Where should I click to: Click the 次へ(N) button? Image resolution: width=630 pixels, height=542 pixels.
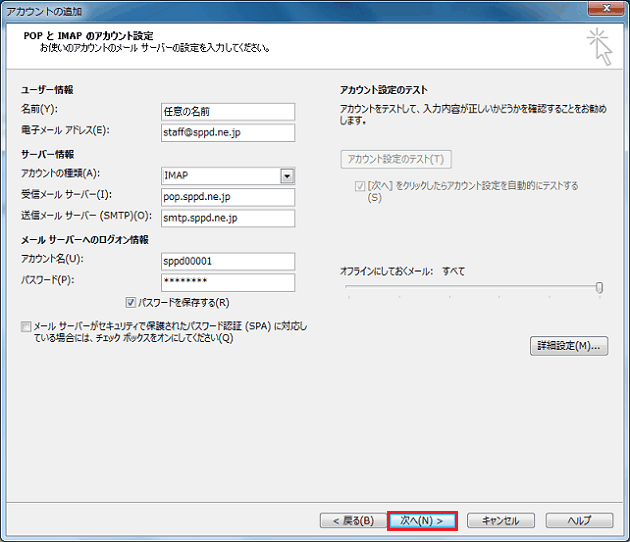(422, 521)
